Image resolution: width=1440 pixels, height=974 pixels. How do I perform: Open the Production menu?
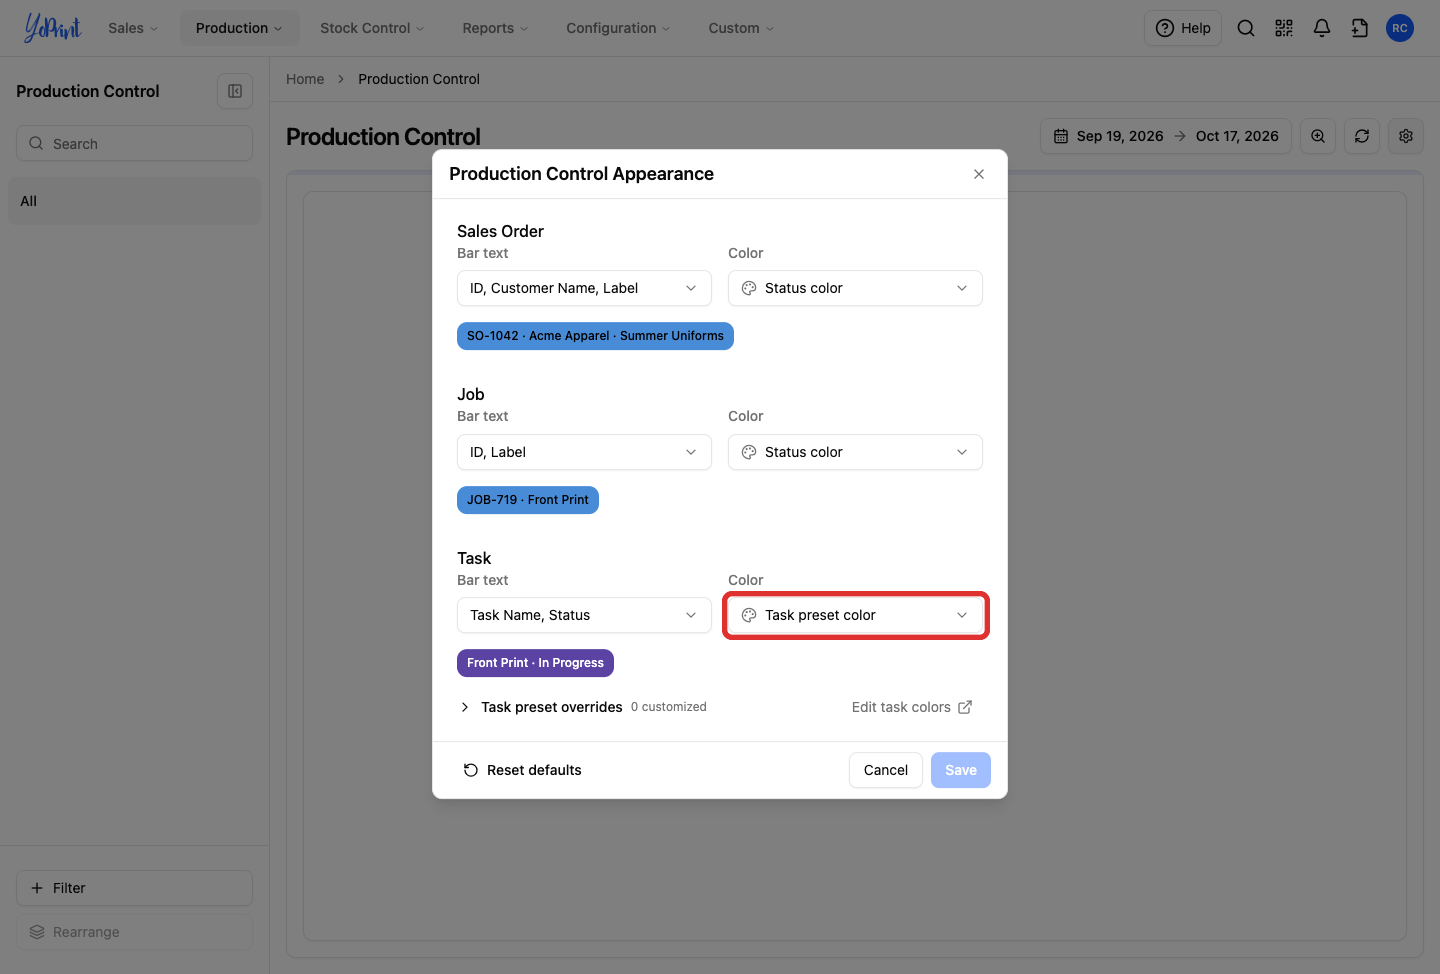pyautogui.click(x=239, y=28)
